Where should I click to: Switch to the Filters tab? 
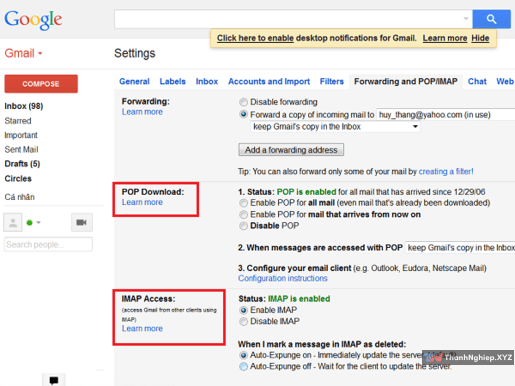click(332, 81)
